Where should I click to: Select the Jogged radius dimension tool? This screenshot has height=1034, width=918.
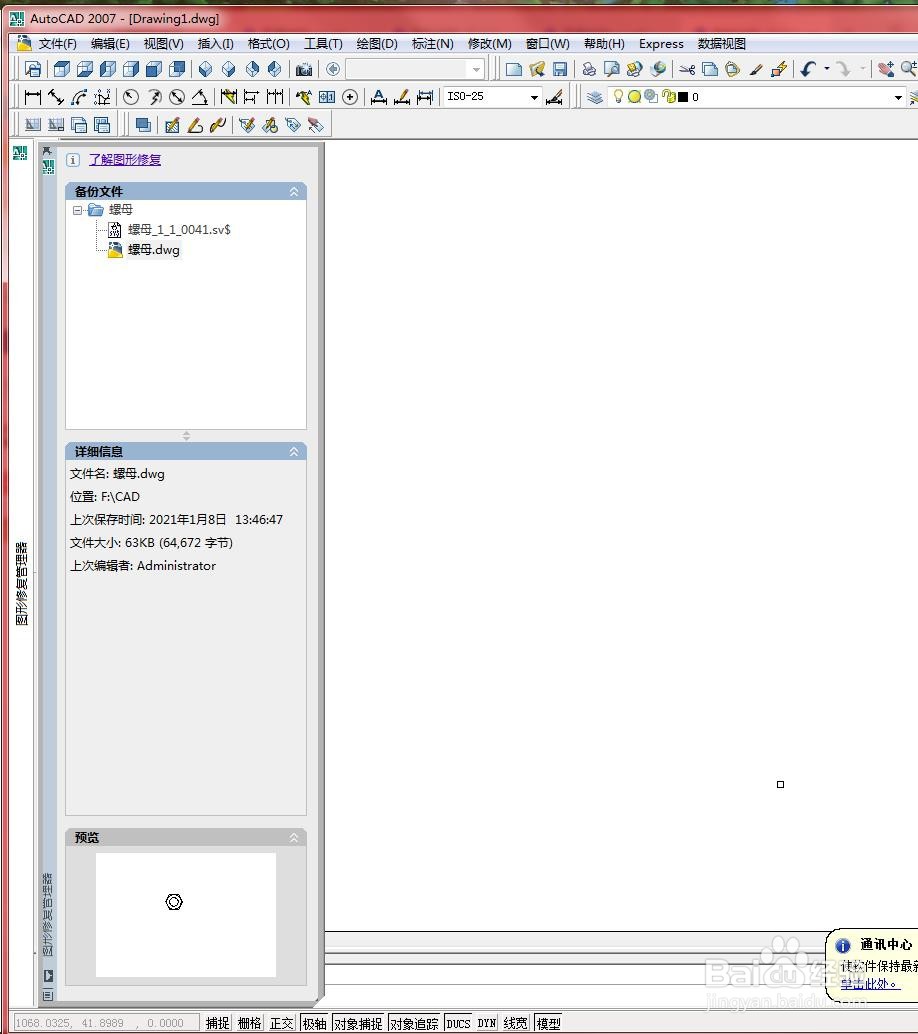click(154, 98)
